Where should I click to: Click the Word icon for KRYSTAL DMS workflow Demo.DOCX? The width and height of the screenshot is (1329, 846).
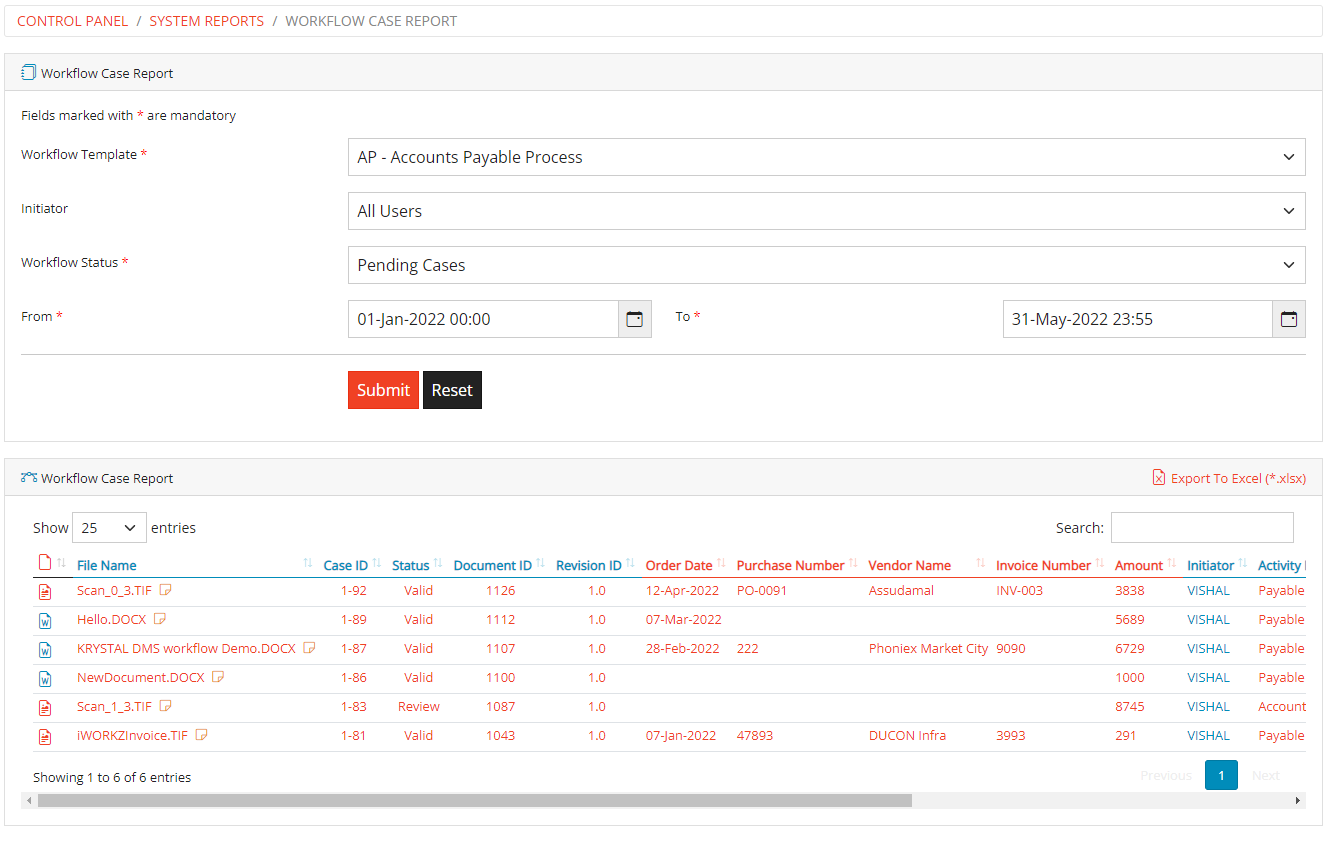coord(44,649)
